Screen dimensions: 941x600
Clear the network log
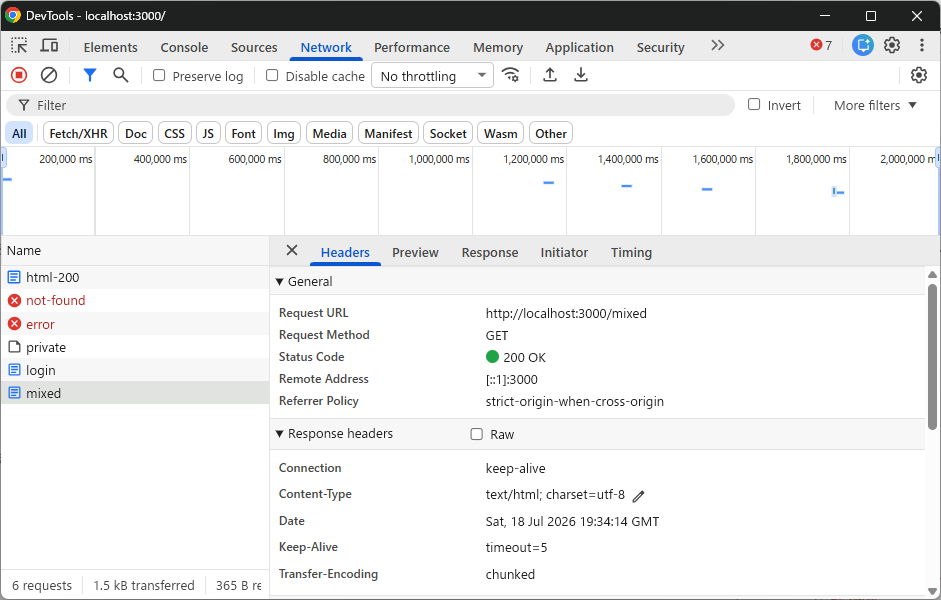coord(49,75)
